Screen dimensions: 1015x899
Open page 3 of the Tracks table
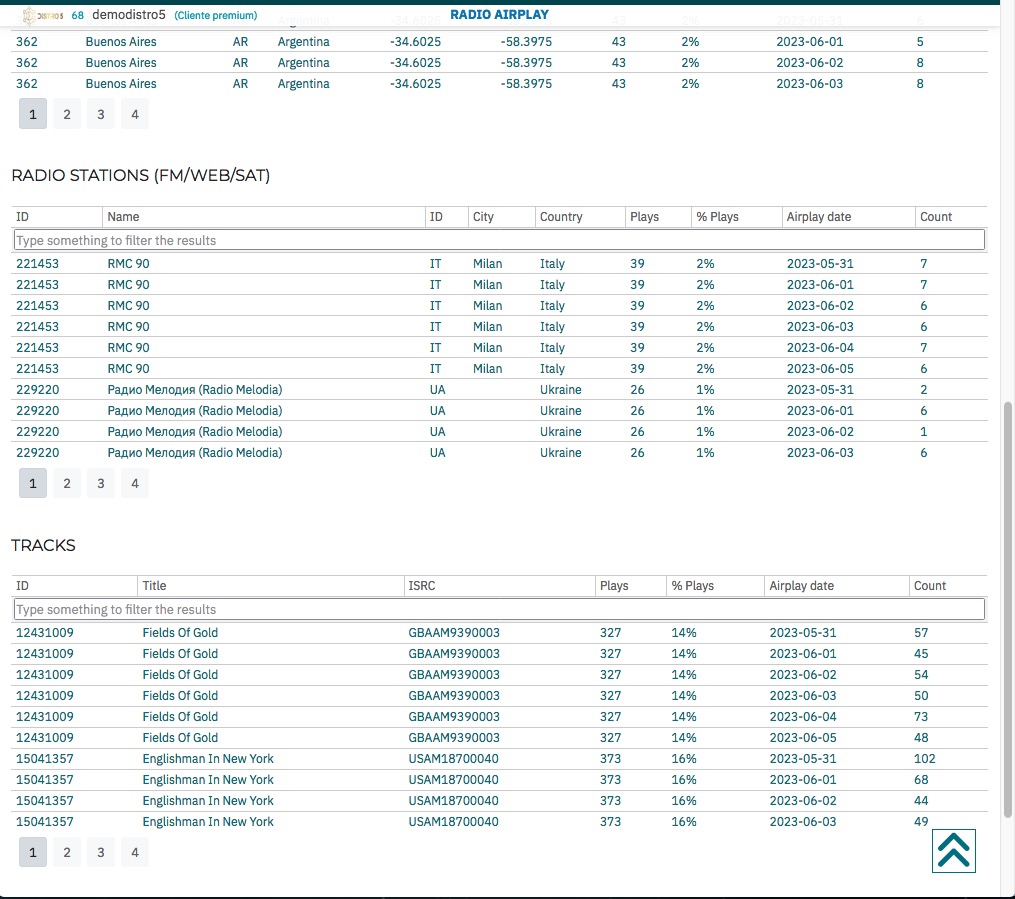pyautogui.click(x=101, y=852)
